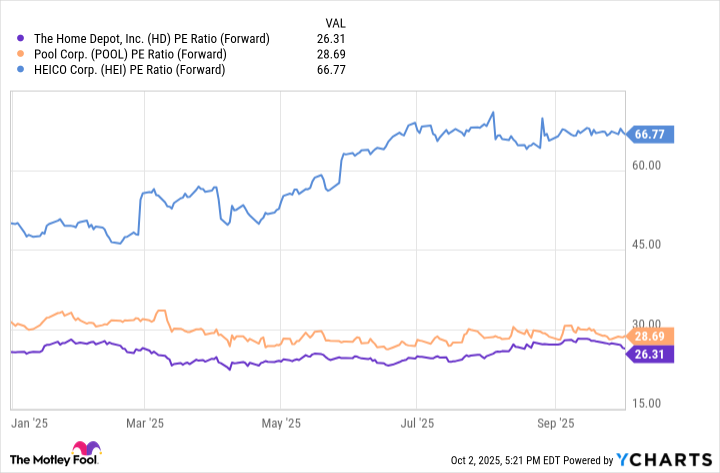720x473 pixels.
Task: Click the Powered by text
Action: (587, 460)
